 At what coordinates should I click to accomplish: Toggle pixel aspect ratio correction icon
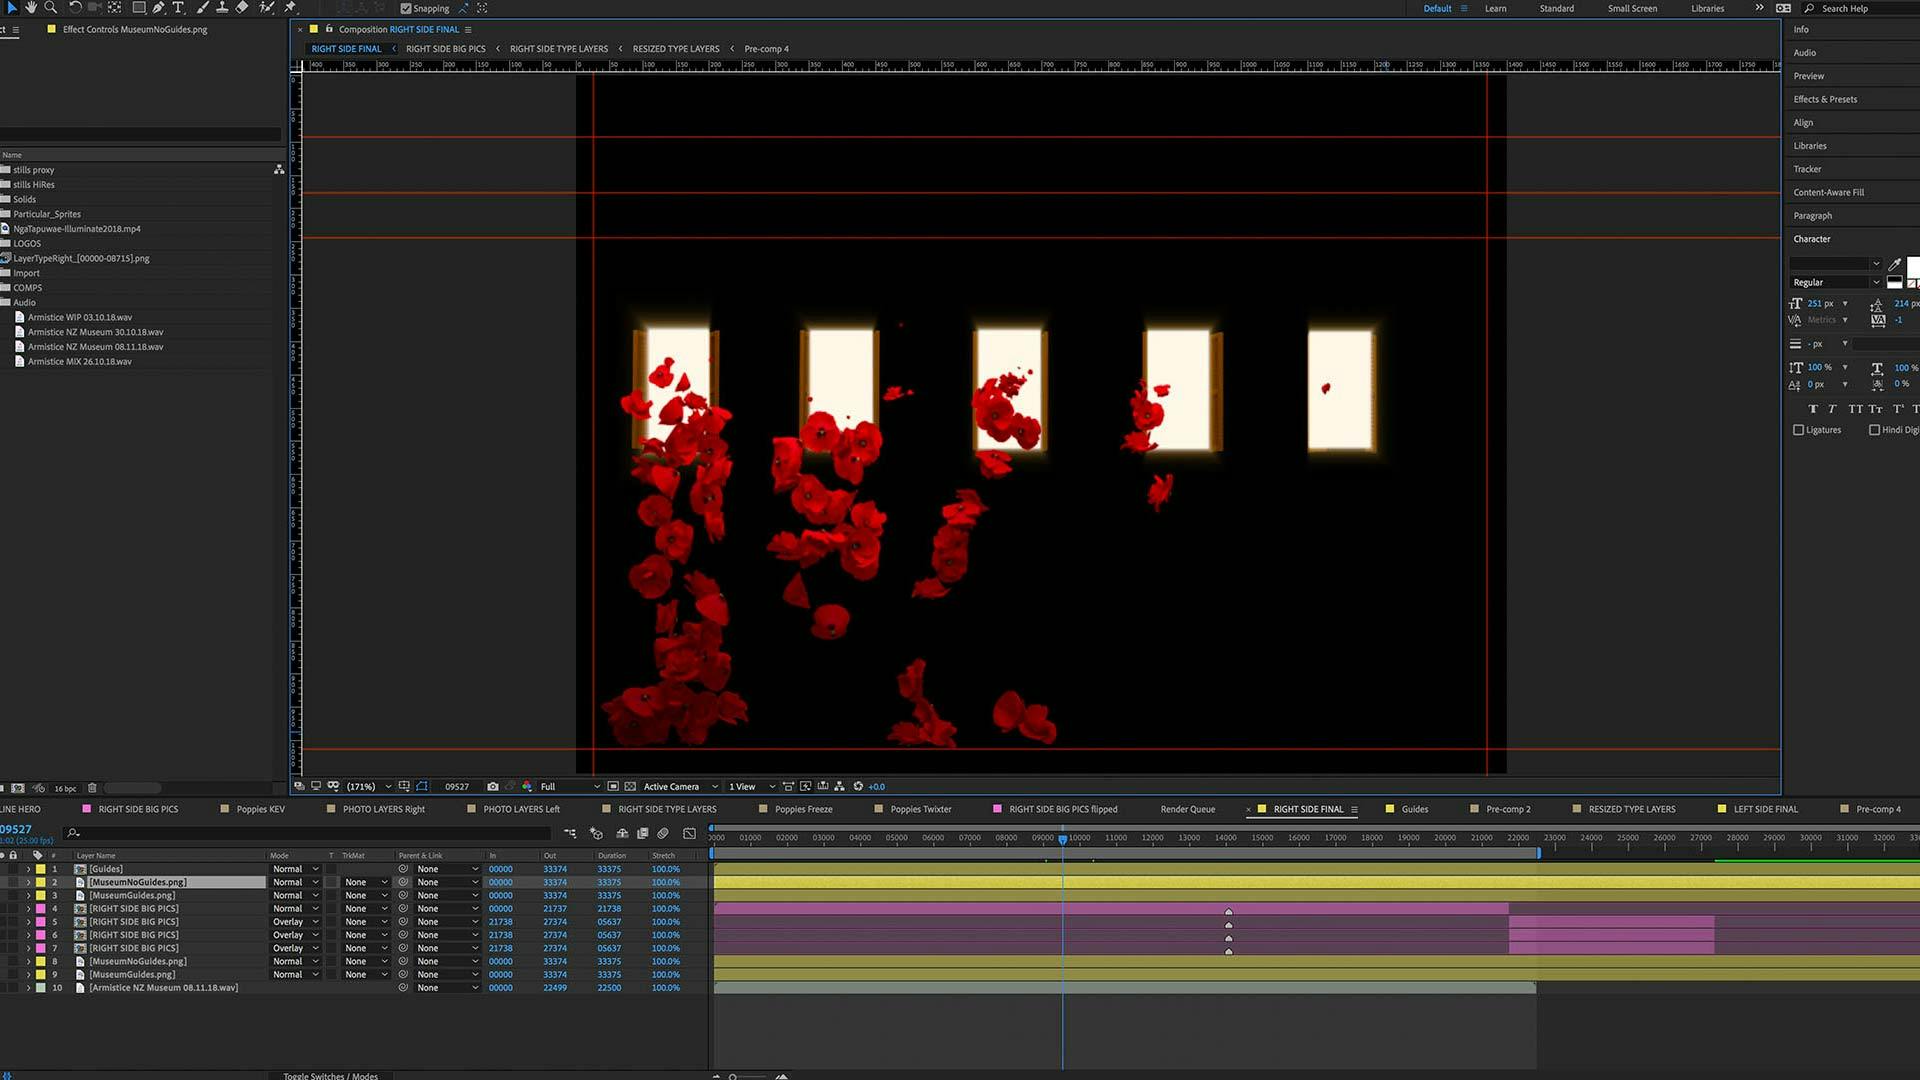pyautogui.click(x=788, y=787)
